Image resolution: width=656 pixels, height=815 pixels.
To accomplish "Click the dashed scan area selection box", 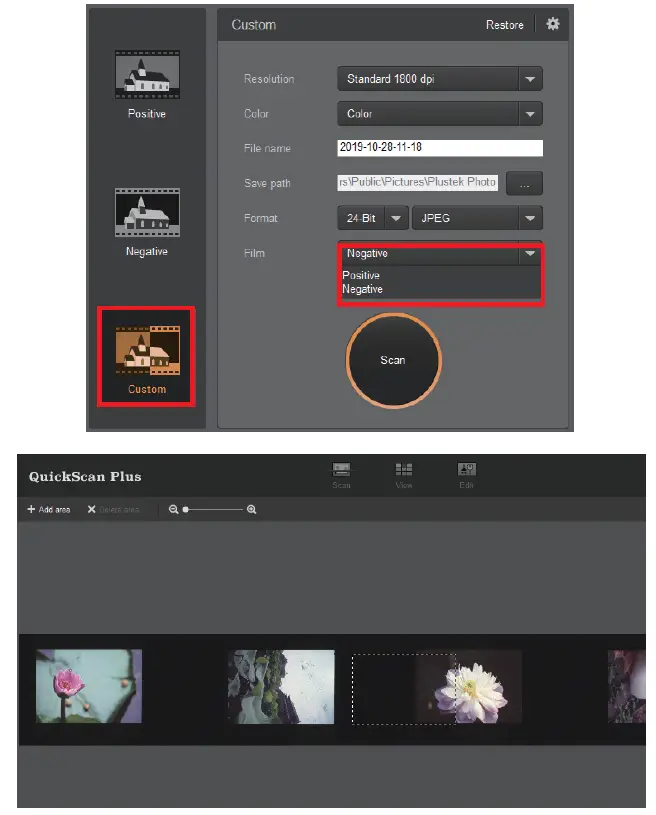I will (x=404, y=689).
